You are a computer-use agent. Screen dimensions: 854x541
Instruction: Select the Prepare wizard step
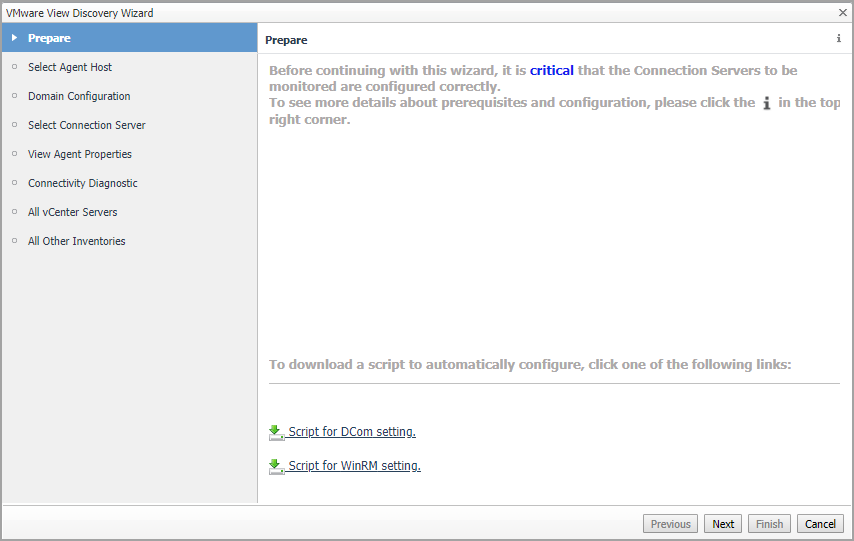[50, 38]
